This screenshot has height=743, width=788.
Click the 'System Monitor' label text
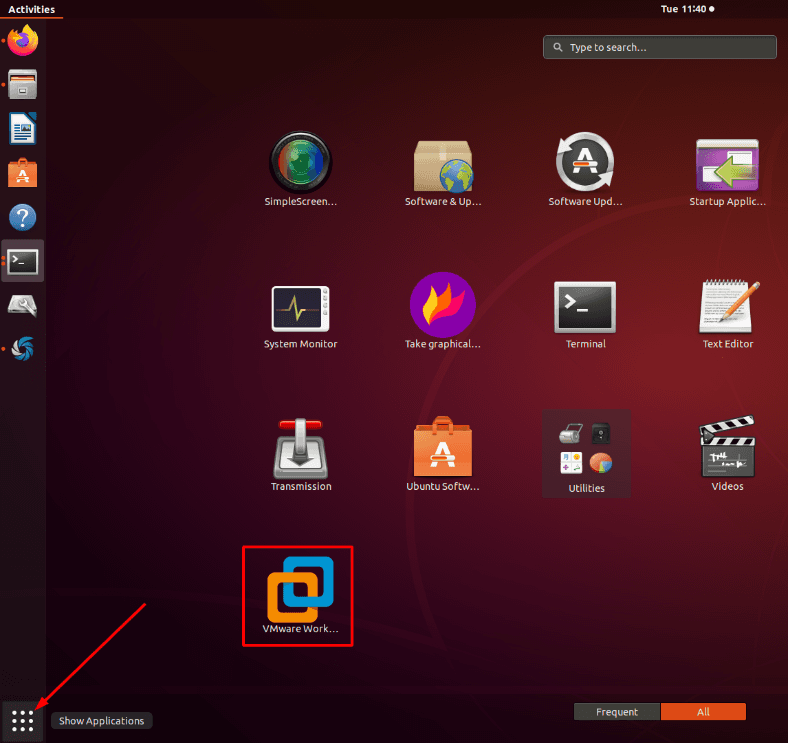[301, 344]
